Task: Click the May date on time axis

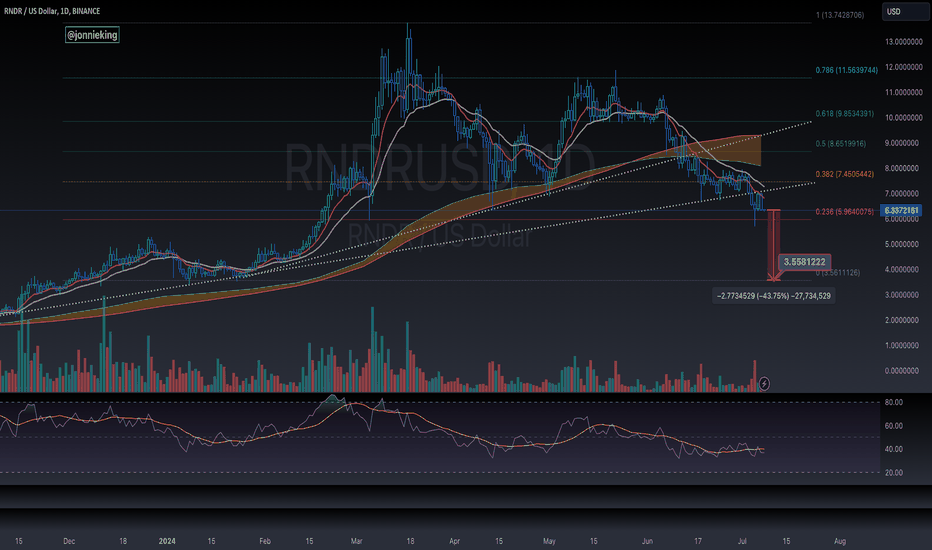Action: click(549, 541)
